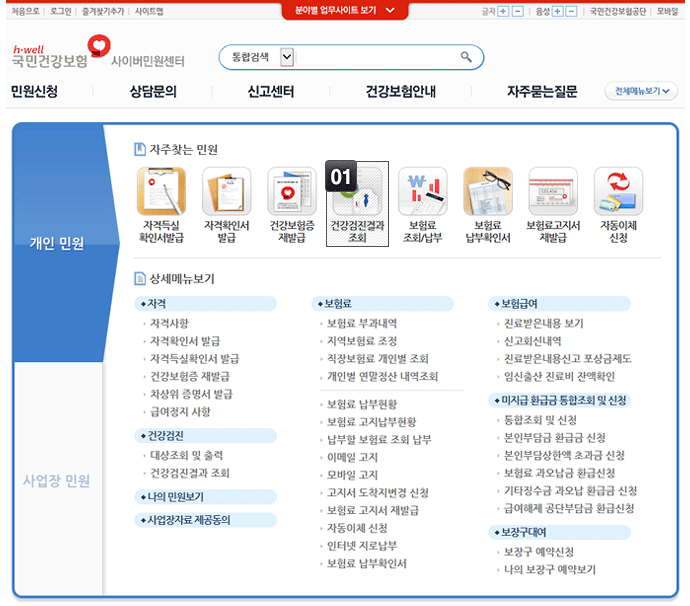This screenshot has width=690, height=606.
Task: Open the 민원신청 menu
Action: [34, 92]
